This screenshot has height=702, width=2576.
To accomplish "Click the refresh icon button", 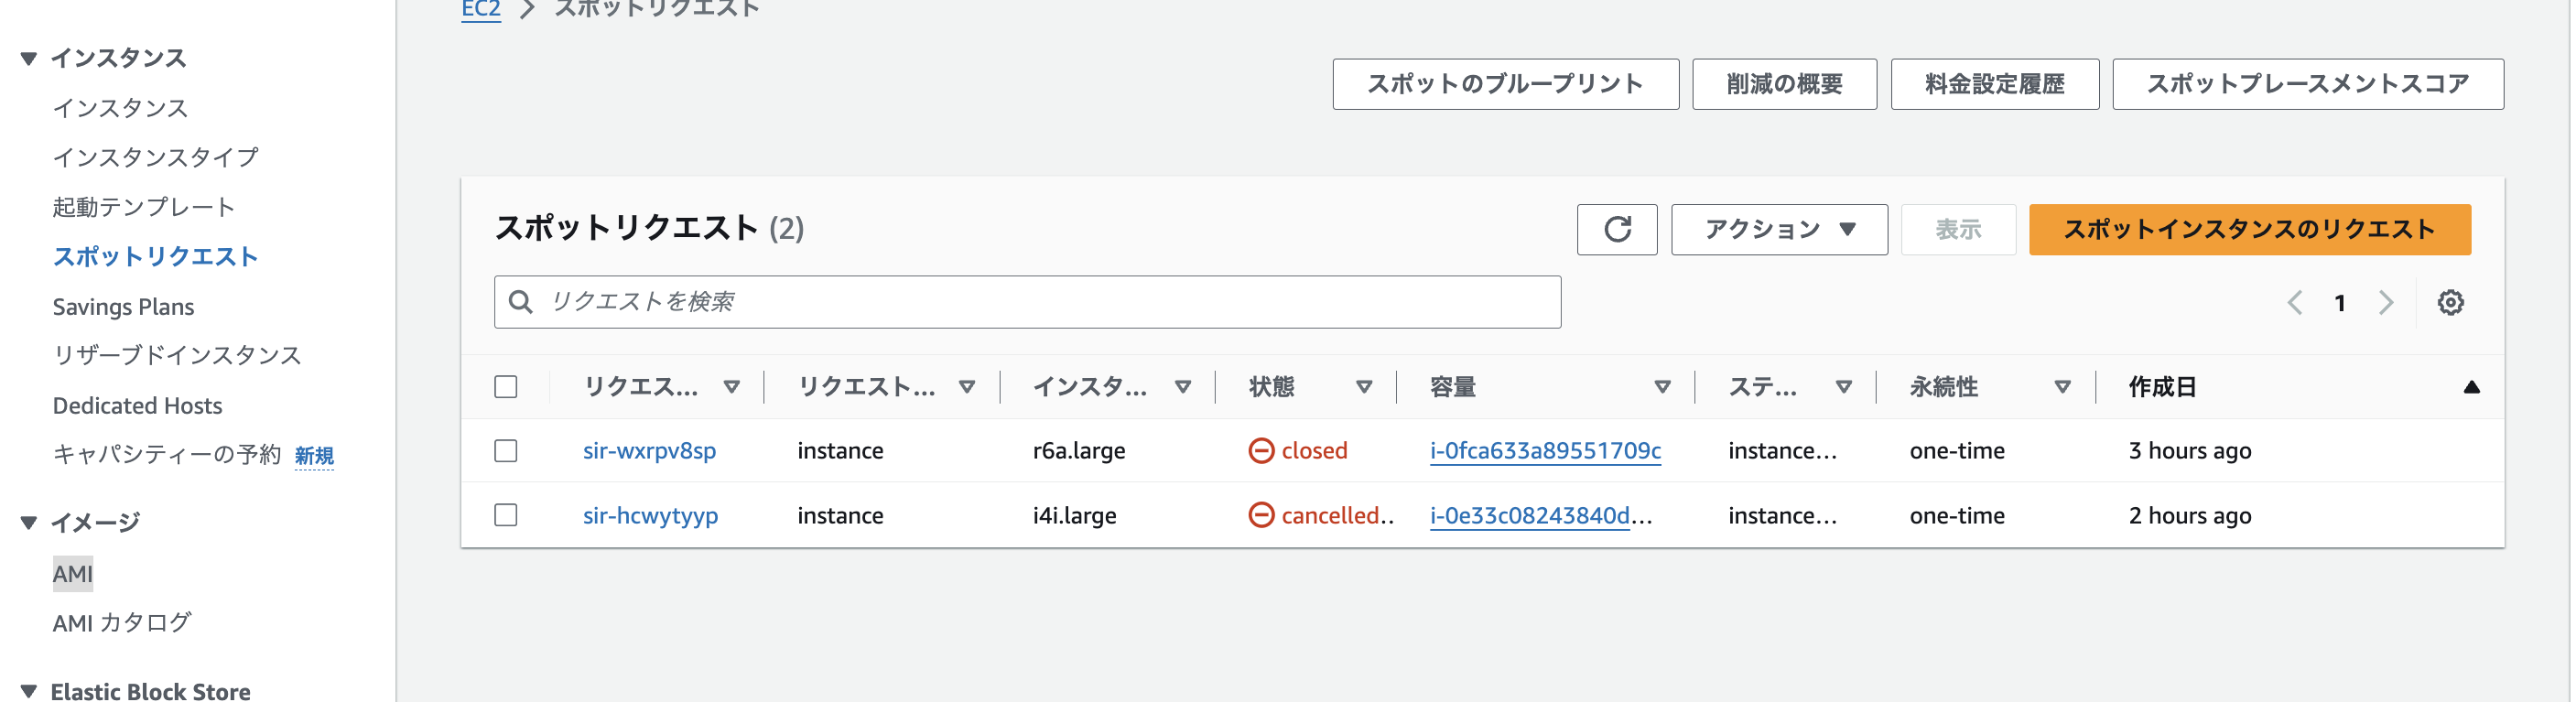I will point(1616,229).
